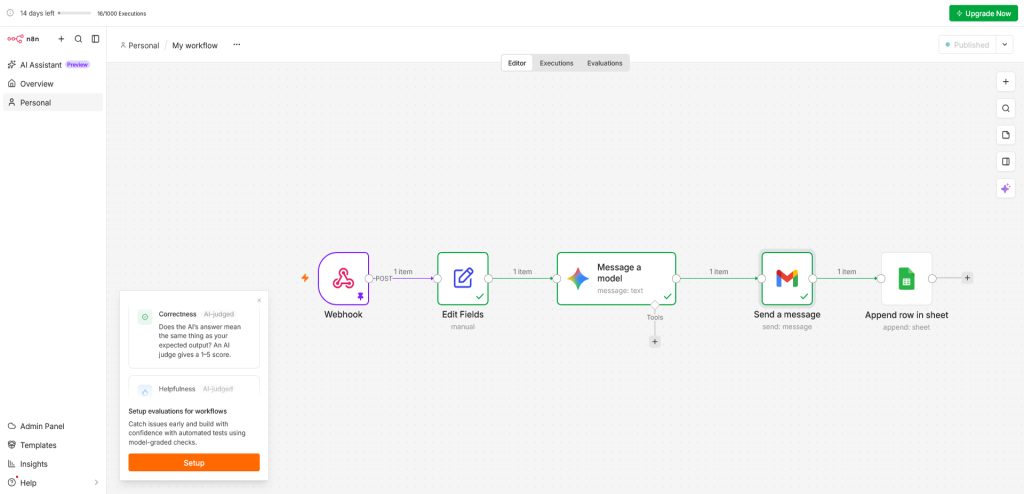The width and height of the screenshot is (1024, 494).
Task: Click plus after Append row in sheet
Action: point(967,278)
